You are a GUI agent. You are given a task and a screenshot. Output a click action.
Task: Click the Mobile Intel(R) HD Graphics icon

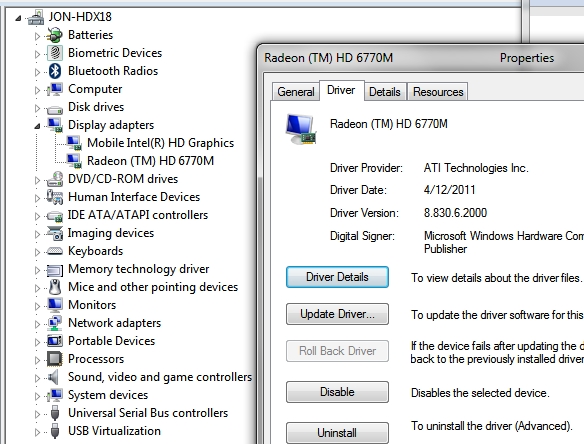(x=74, y=143)
